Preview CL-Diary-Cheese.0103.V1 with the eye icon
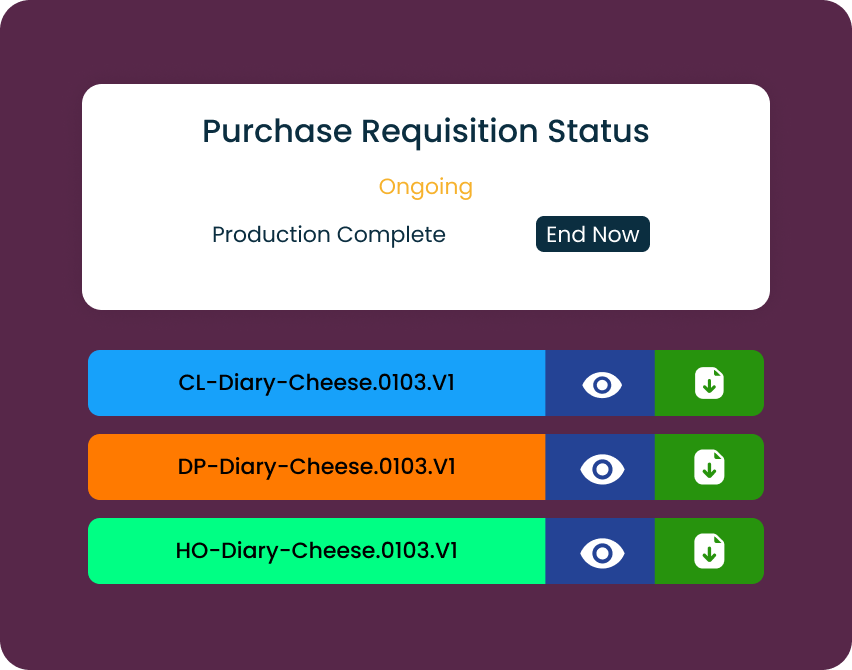Image resolution: width=852 pixels, height=670 pixels. (601, 384)
